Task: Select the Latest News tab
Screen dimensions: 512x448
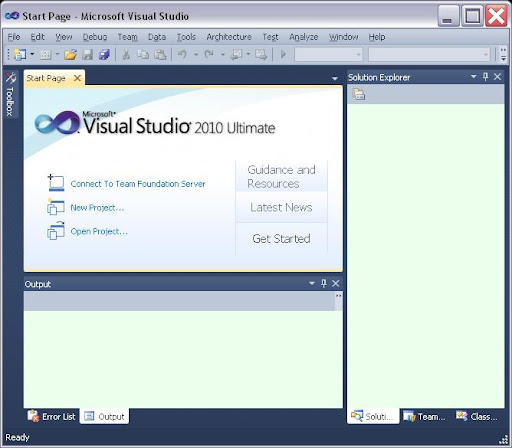Action: click(x=281, y=207)
